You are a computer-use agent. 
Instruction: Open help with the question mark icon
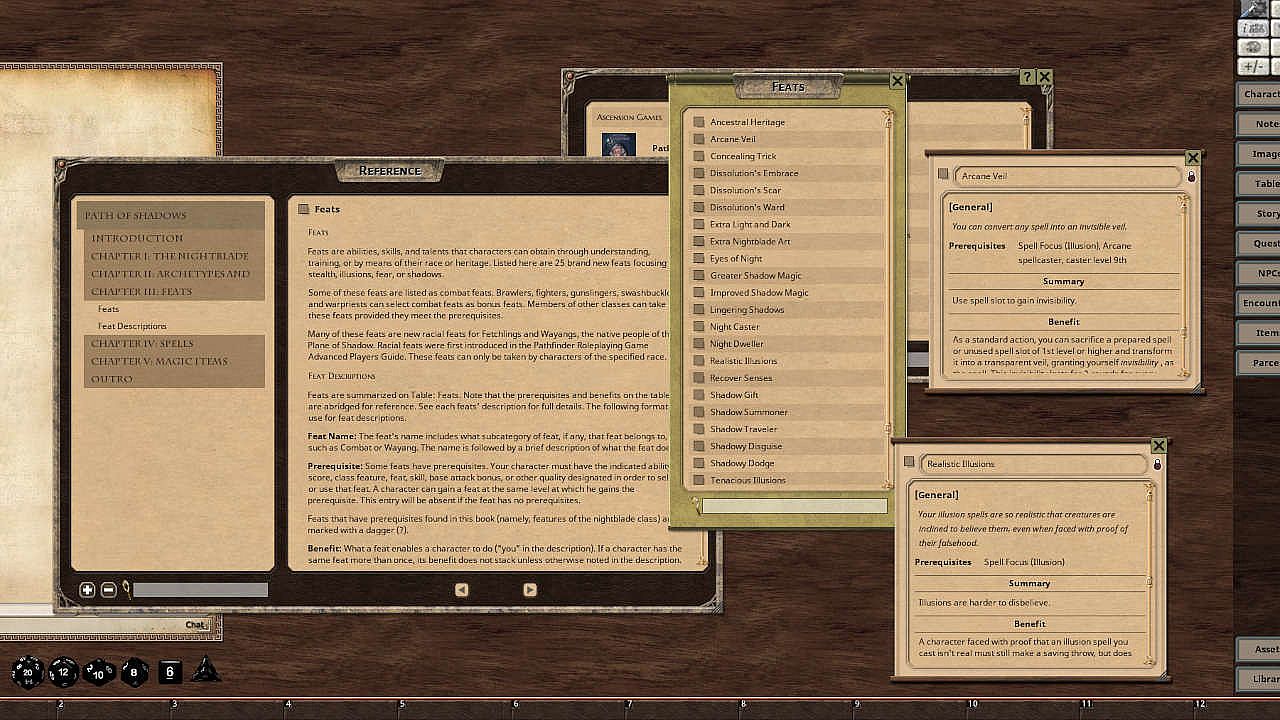tap(1026, 77)
